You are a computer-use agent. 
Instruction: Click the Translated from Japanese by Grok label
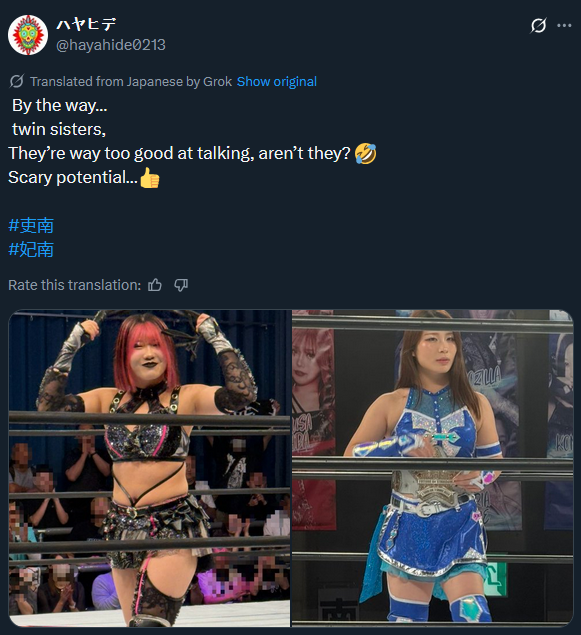131,81
